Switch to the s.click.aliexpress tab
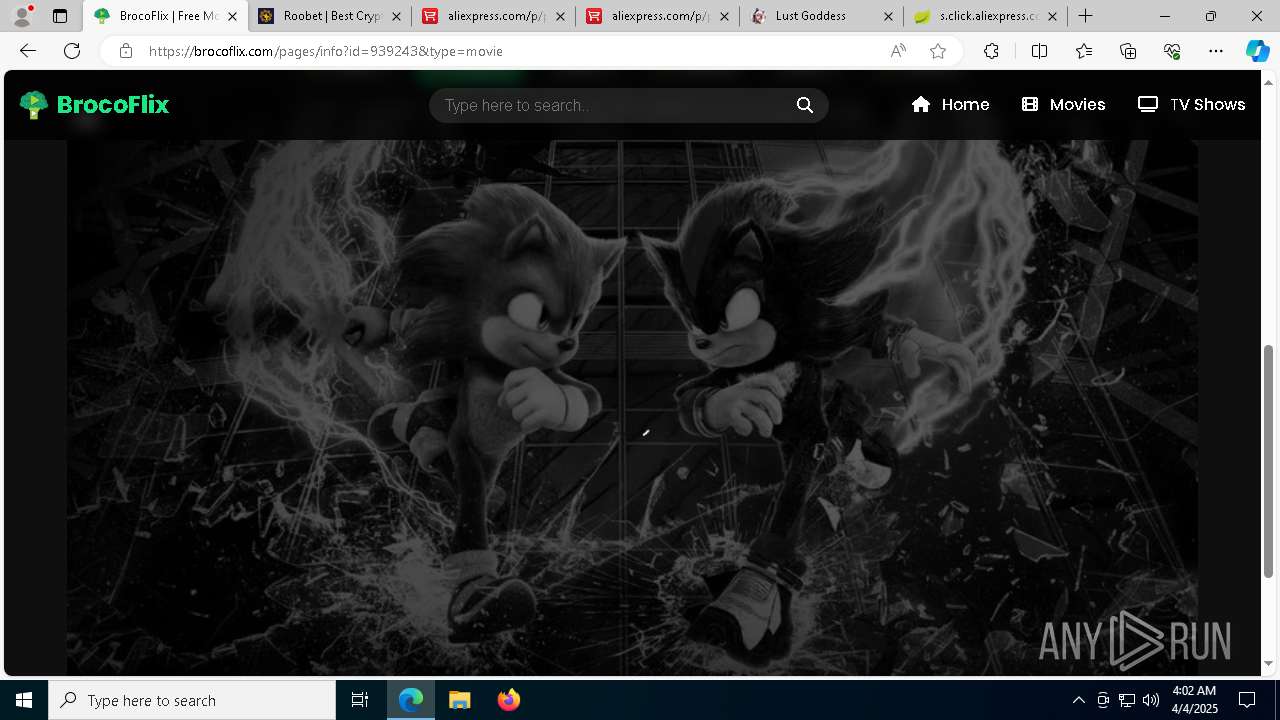 tap(986, 16)
